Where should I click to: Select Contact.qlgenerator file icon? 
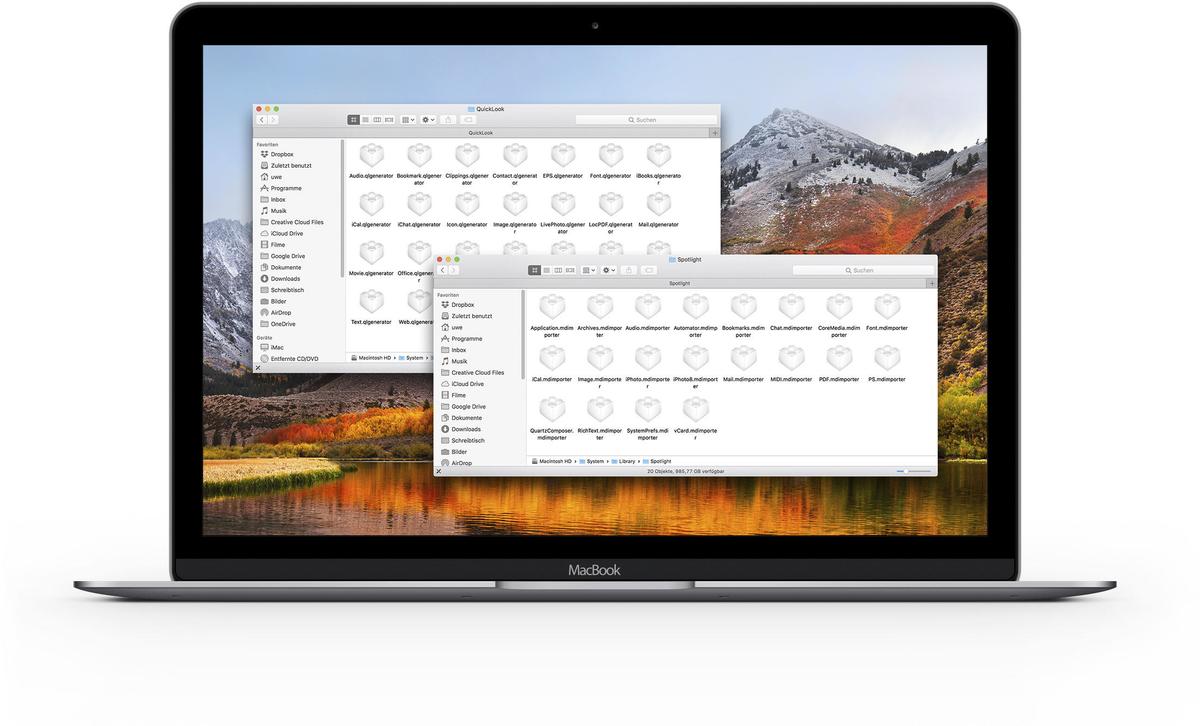(515, 156)
